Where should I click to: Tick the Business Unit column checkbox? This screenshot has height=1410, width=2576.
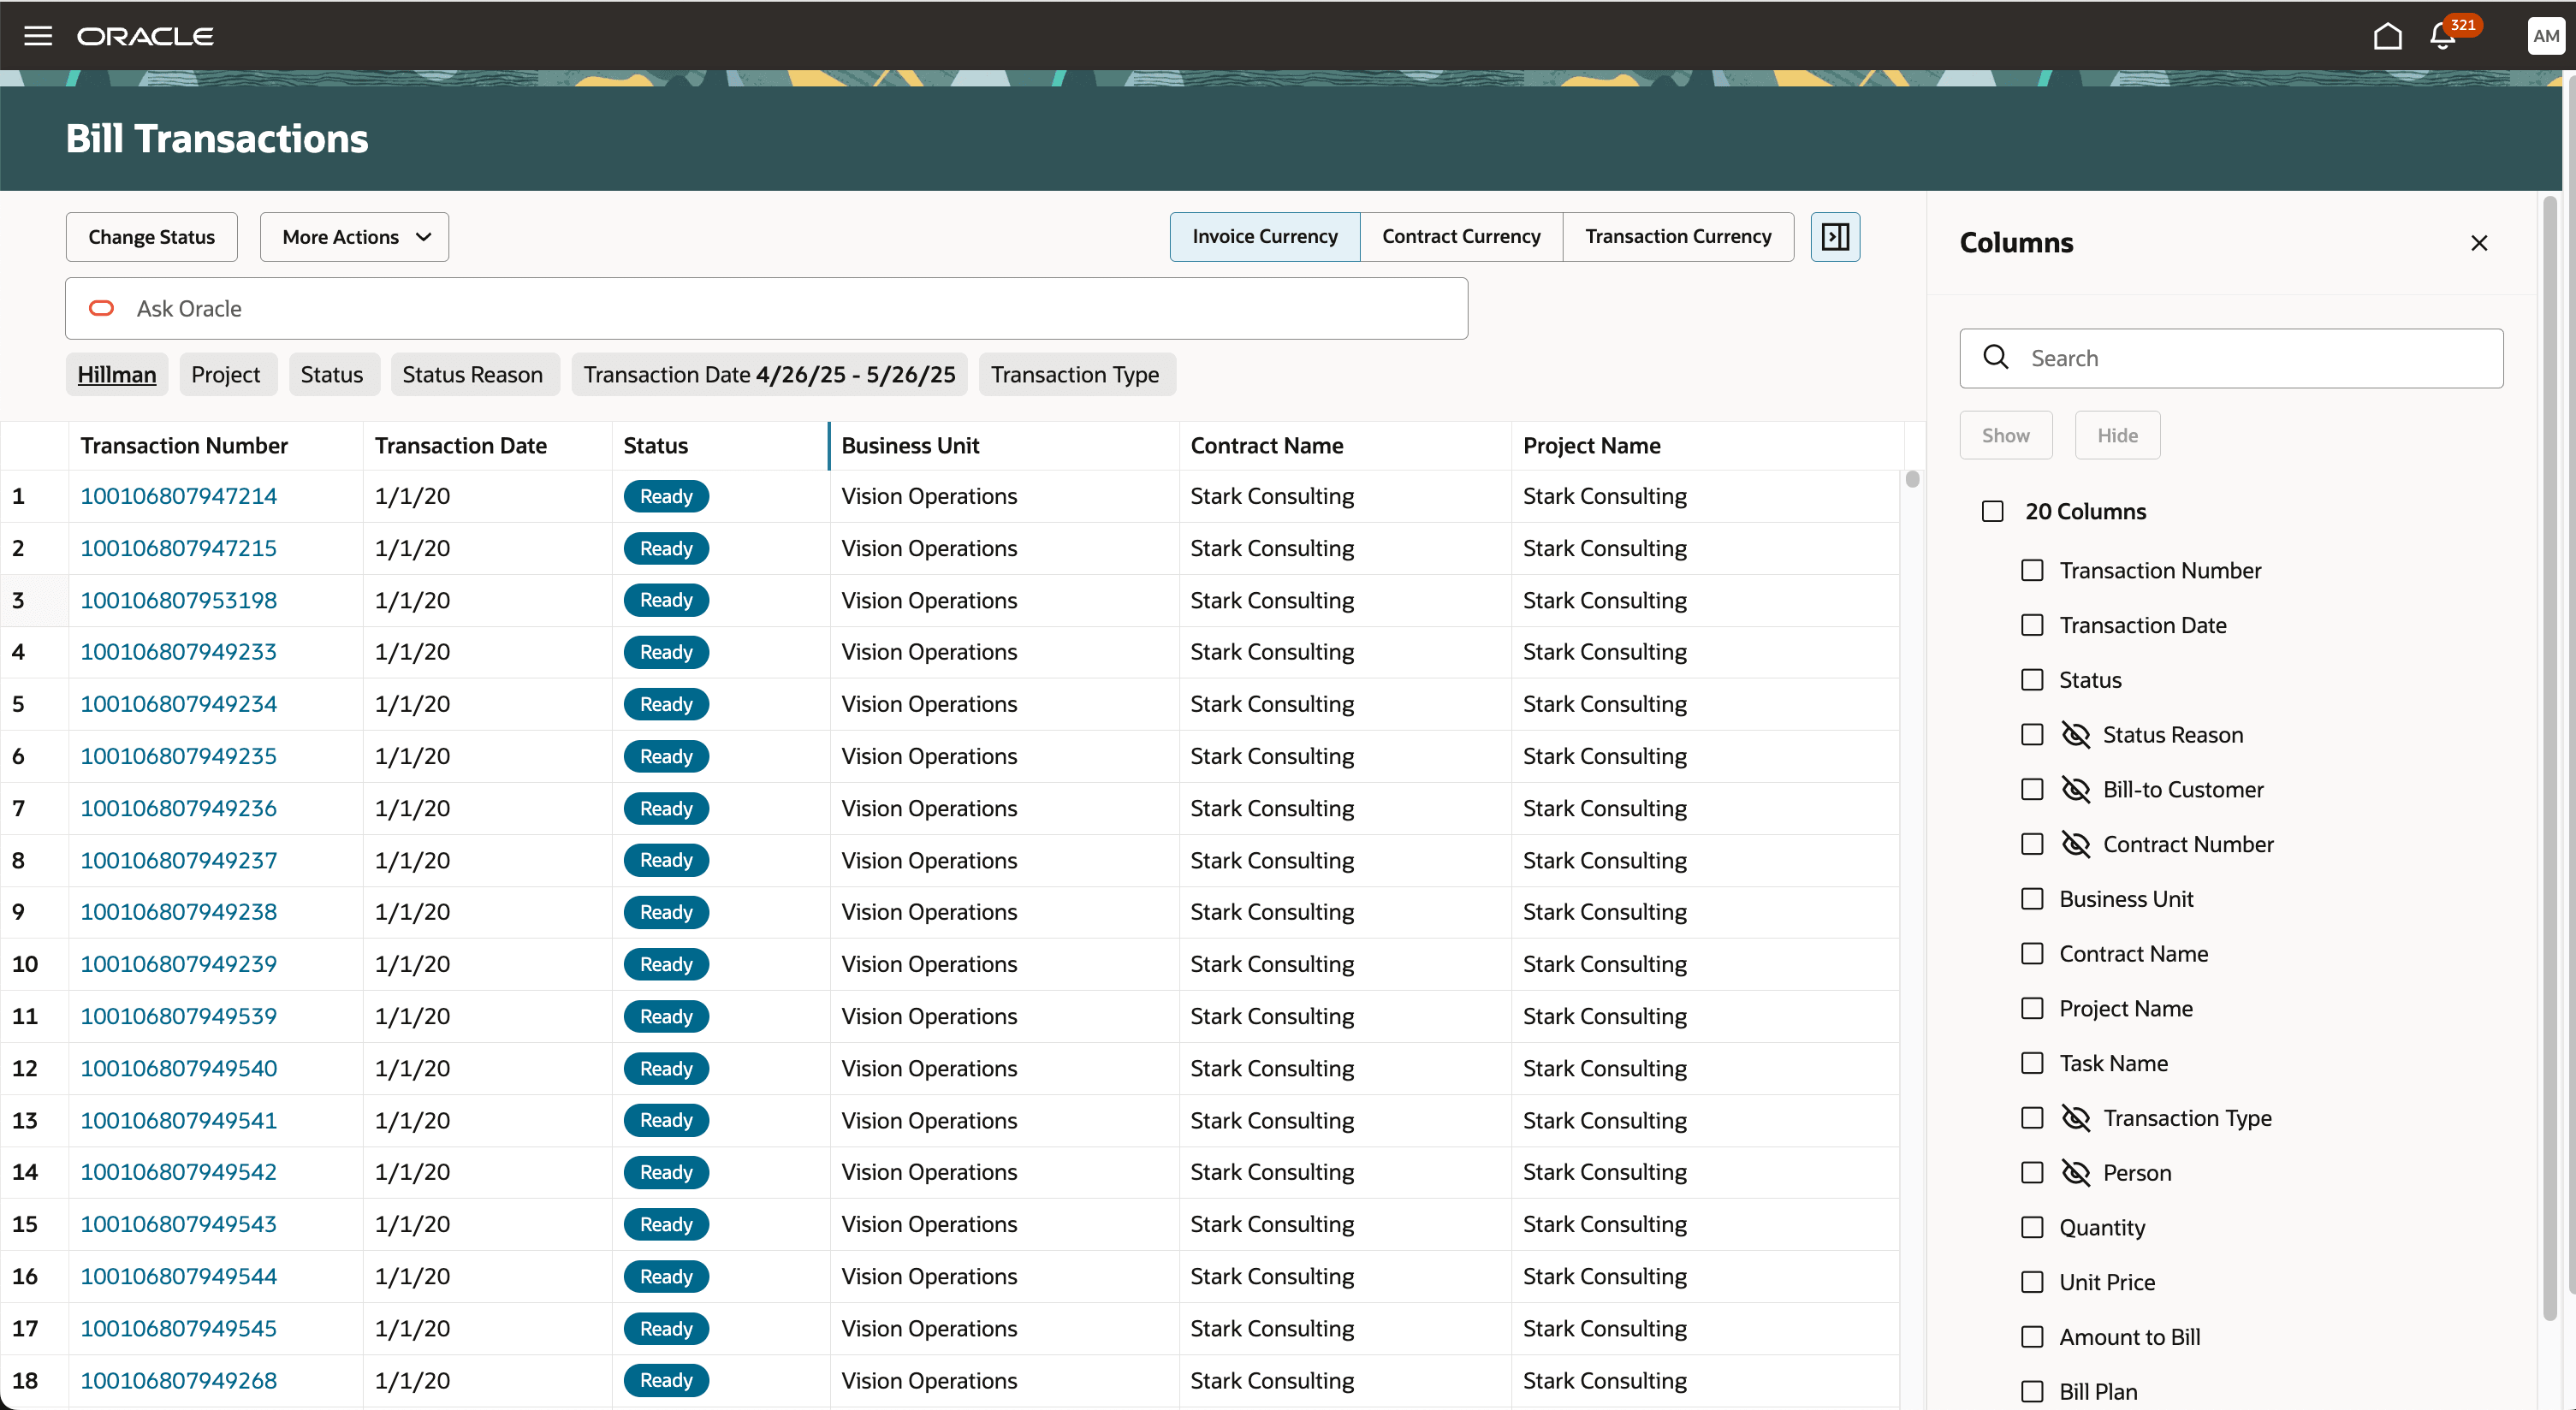[2031, 899]
